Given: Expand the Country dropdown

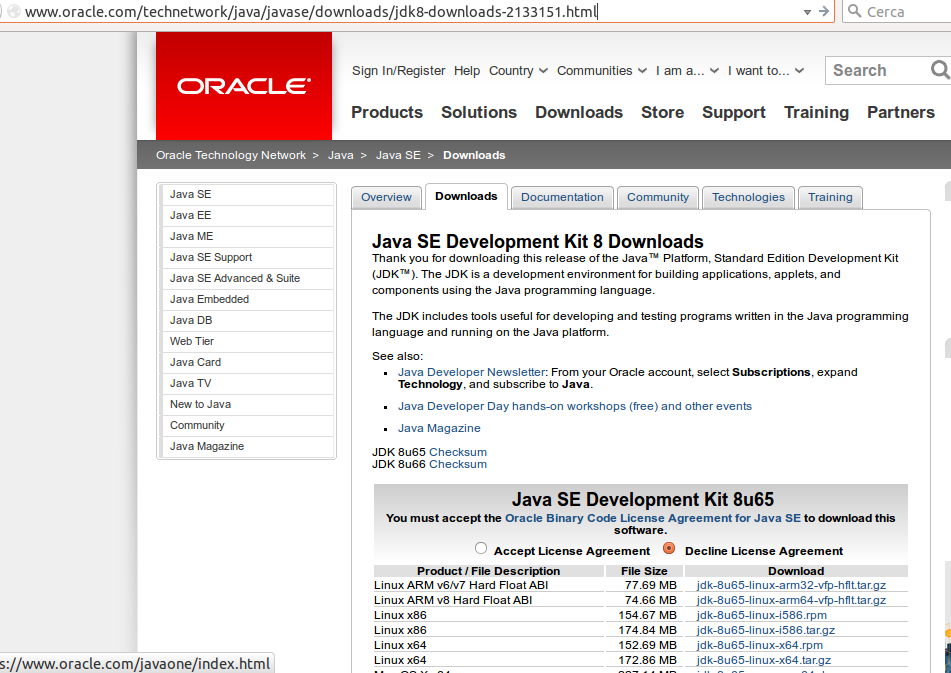Looking at the screenshot, I should (x=518, y=71).
